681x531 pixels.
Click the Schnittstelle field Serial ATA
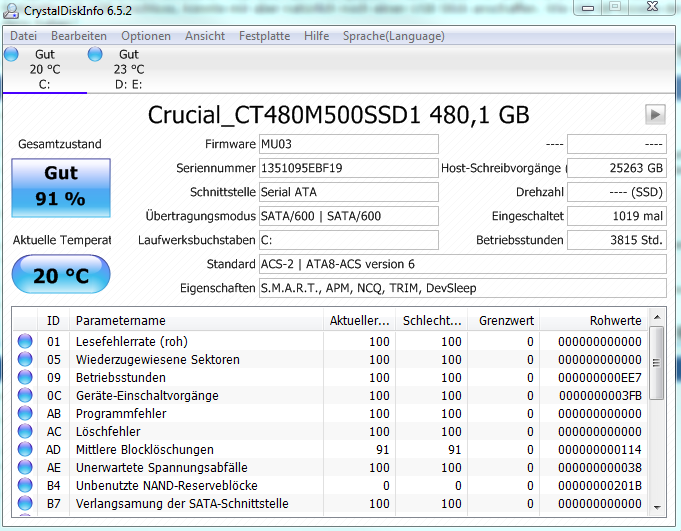(349, 192)
